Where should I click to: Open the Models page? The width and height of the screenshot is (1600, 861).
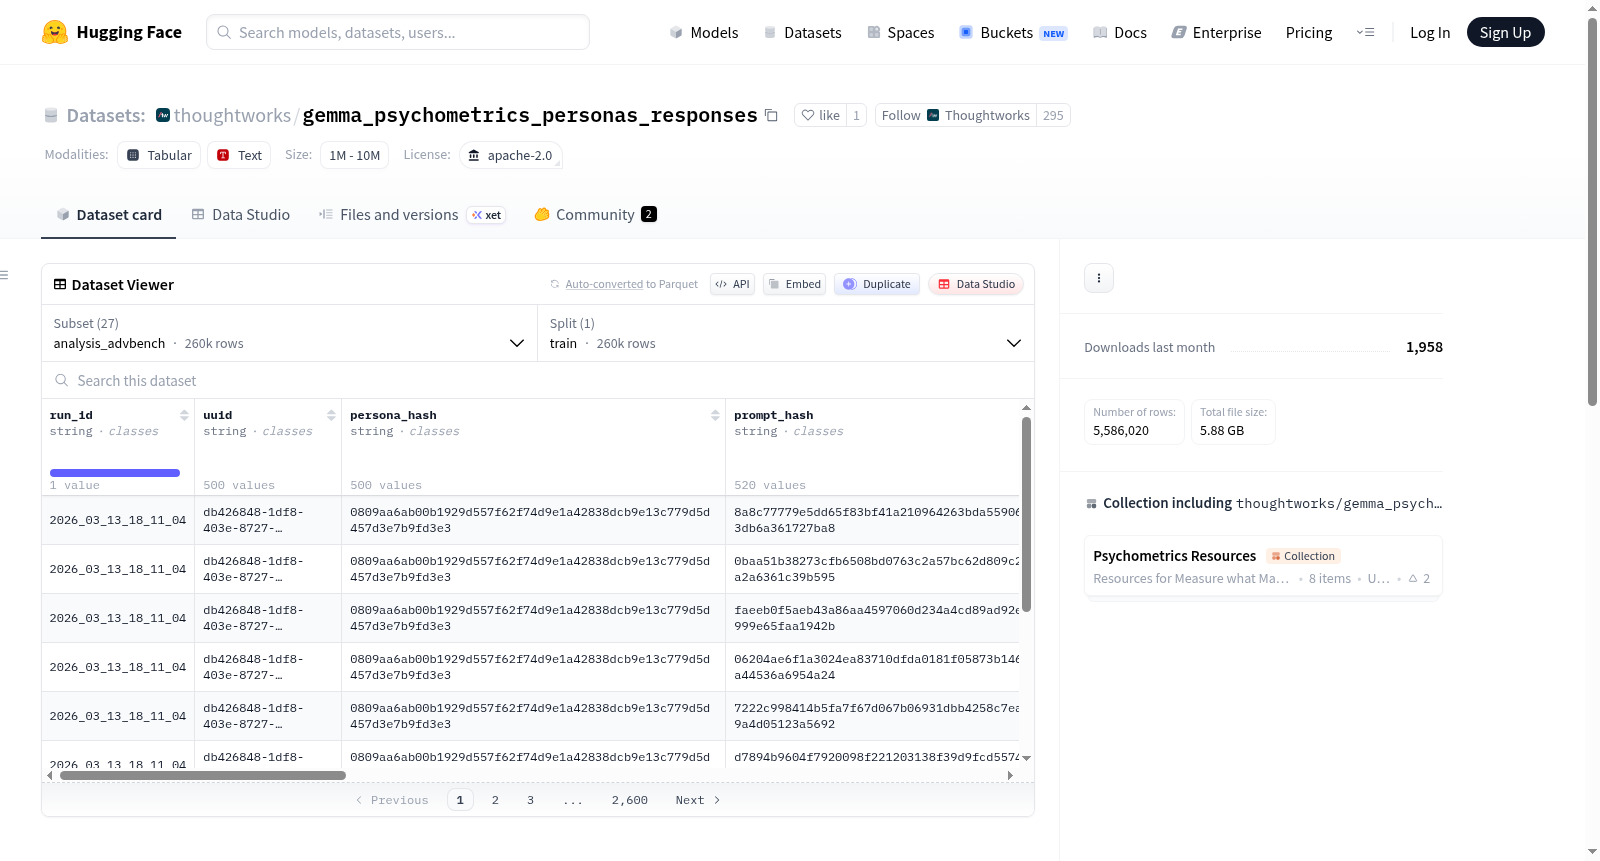(704, 32)
